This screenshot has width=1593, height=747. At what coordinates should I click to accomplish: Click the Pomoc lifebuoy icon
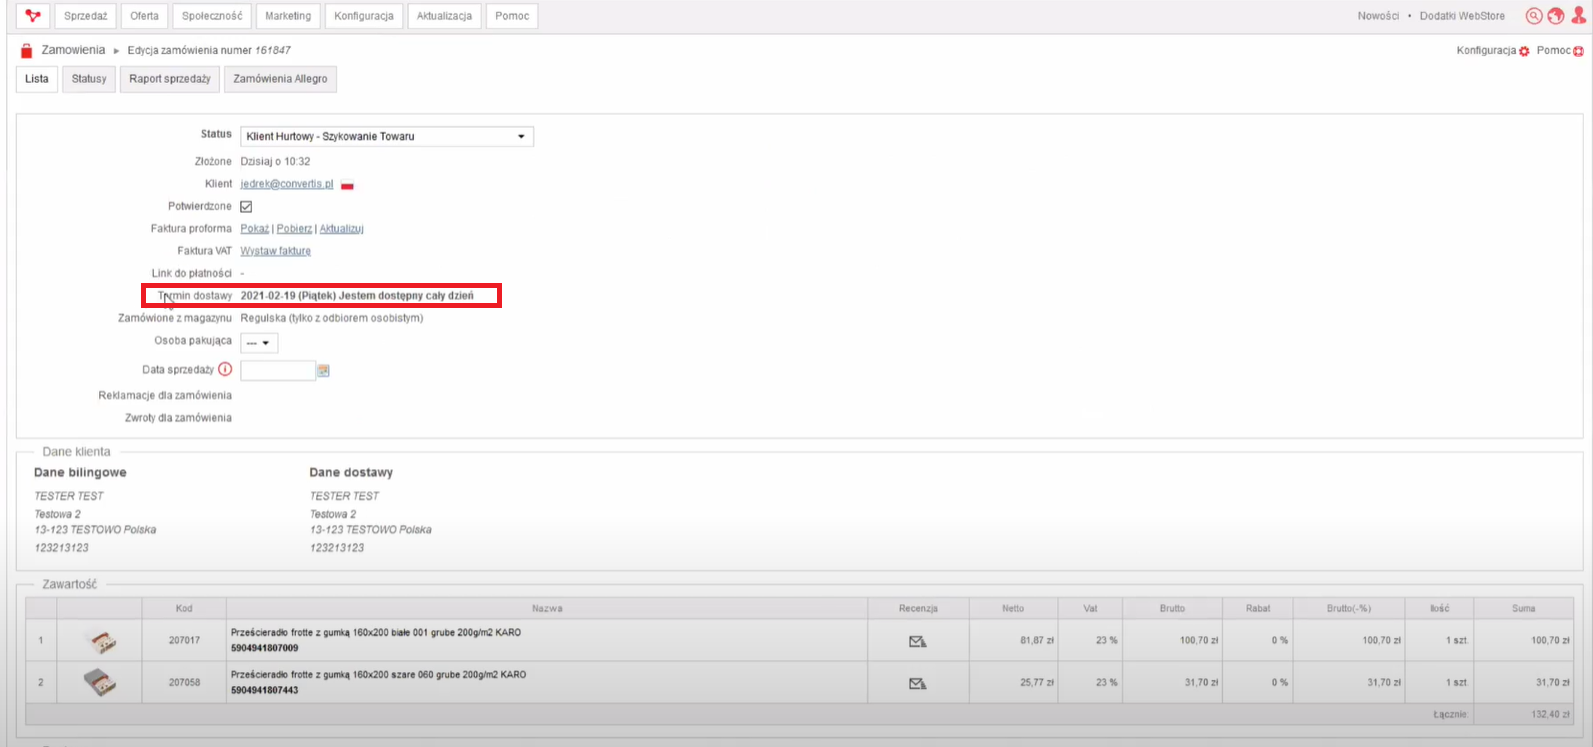1579,51
